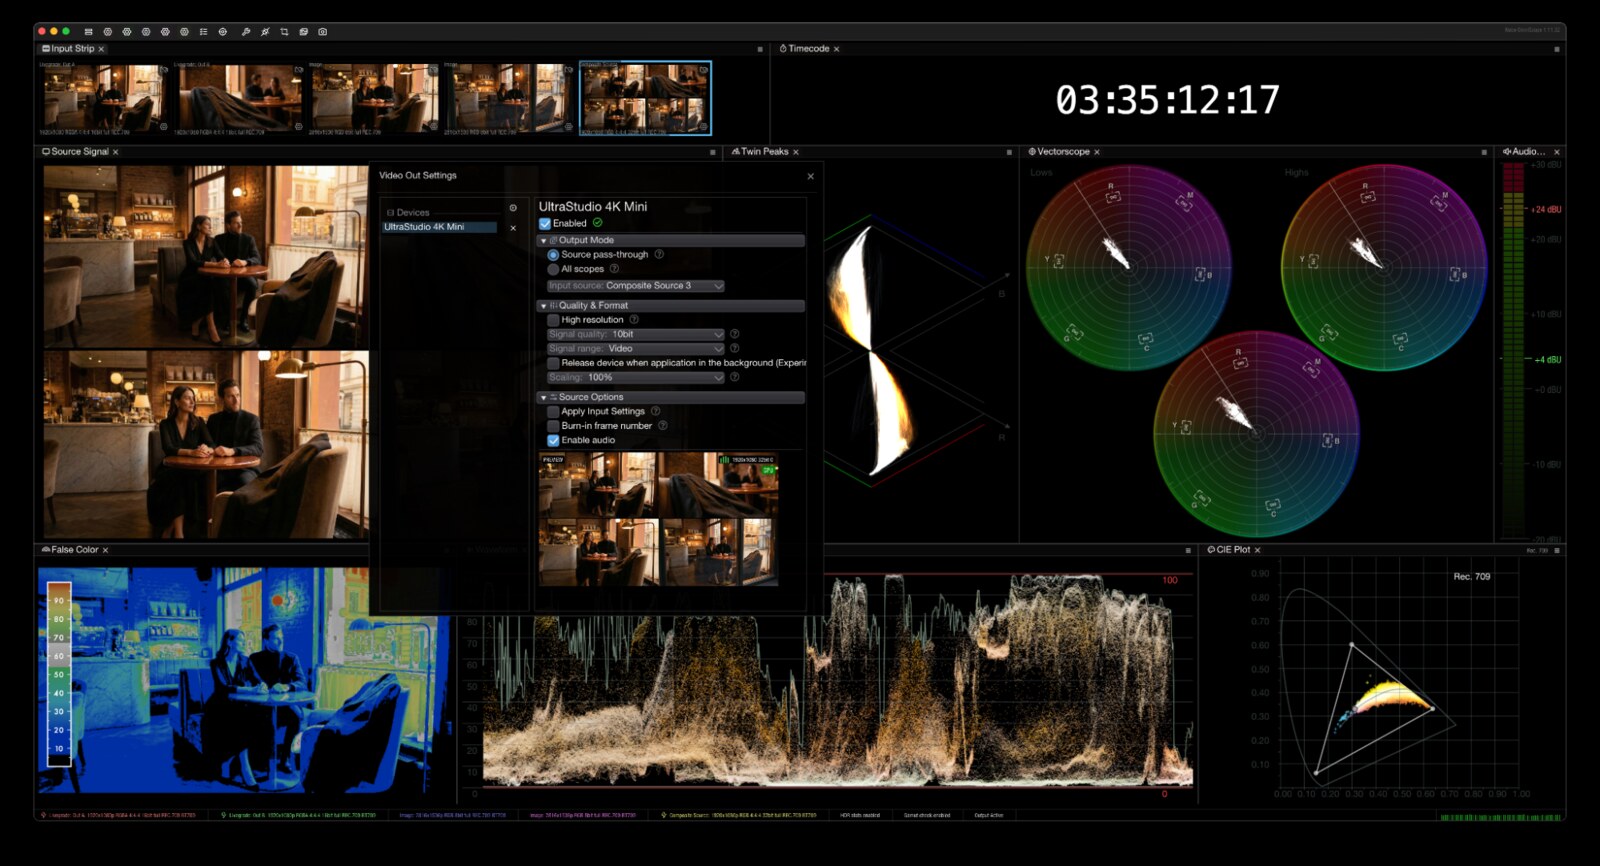Click the 03:35:12:17 timecode display
This screenshot has width=1600, height=866.
click(x=1167, y=100)
